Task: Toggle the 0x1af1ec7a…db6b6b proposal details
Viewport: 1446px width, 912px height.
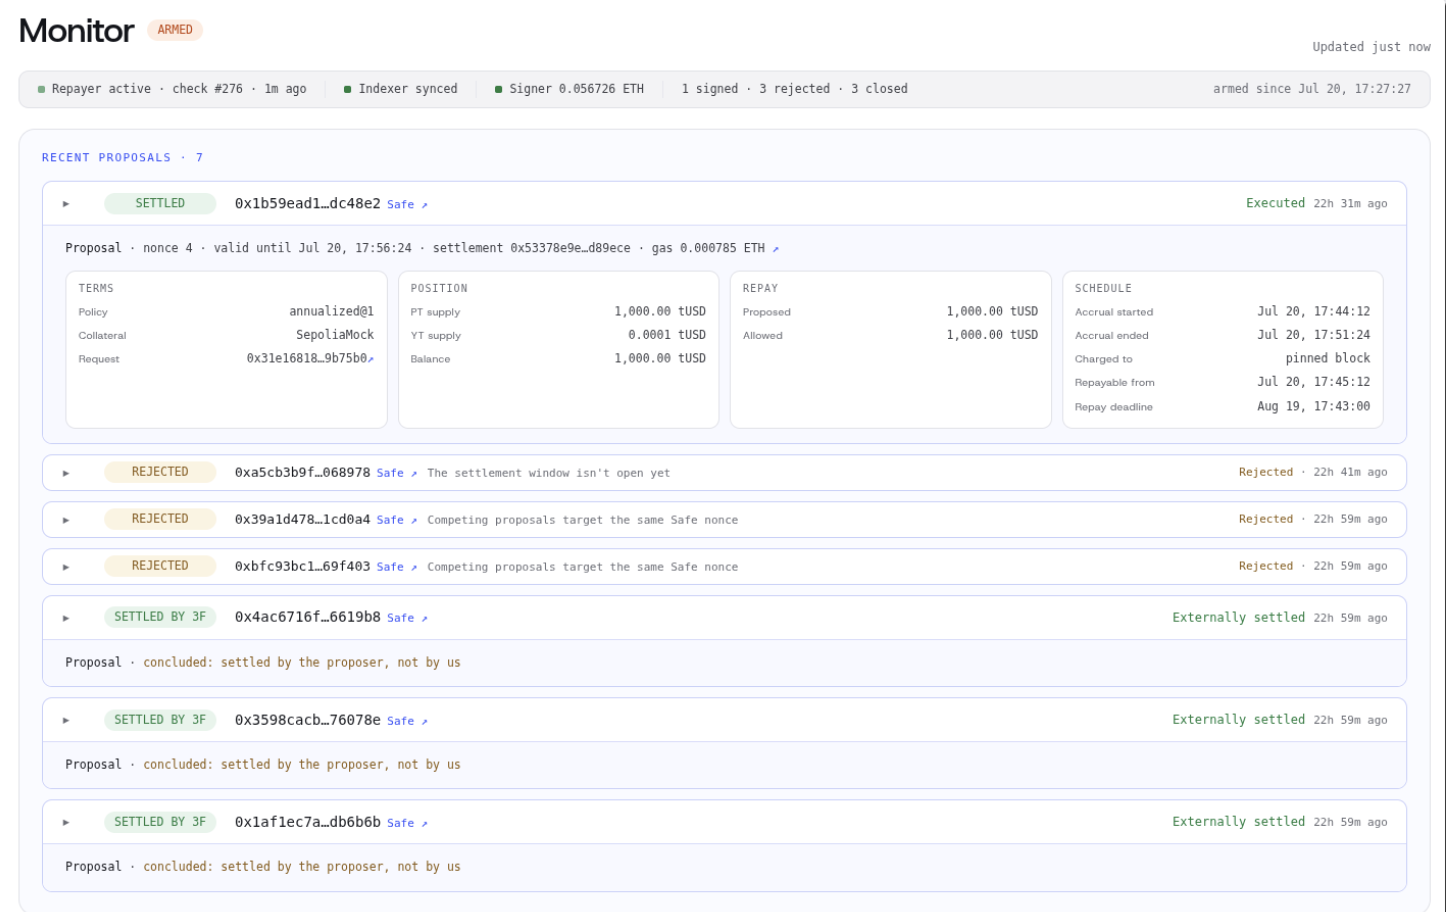Action: tap(66, 822)
